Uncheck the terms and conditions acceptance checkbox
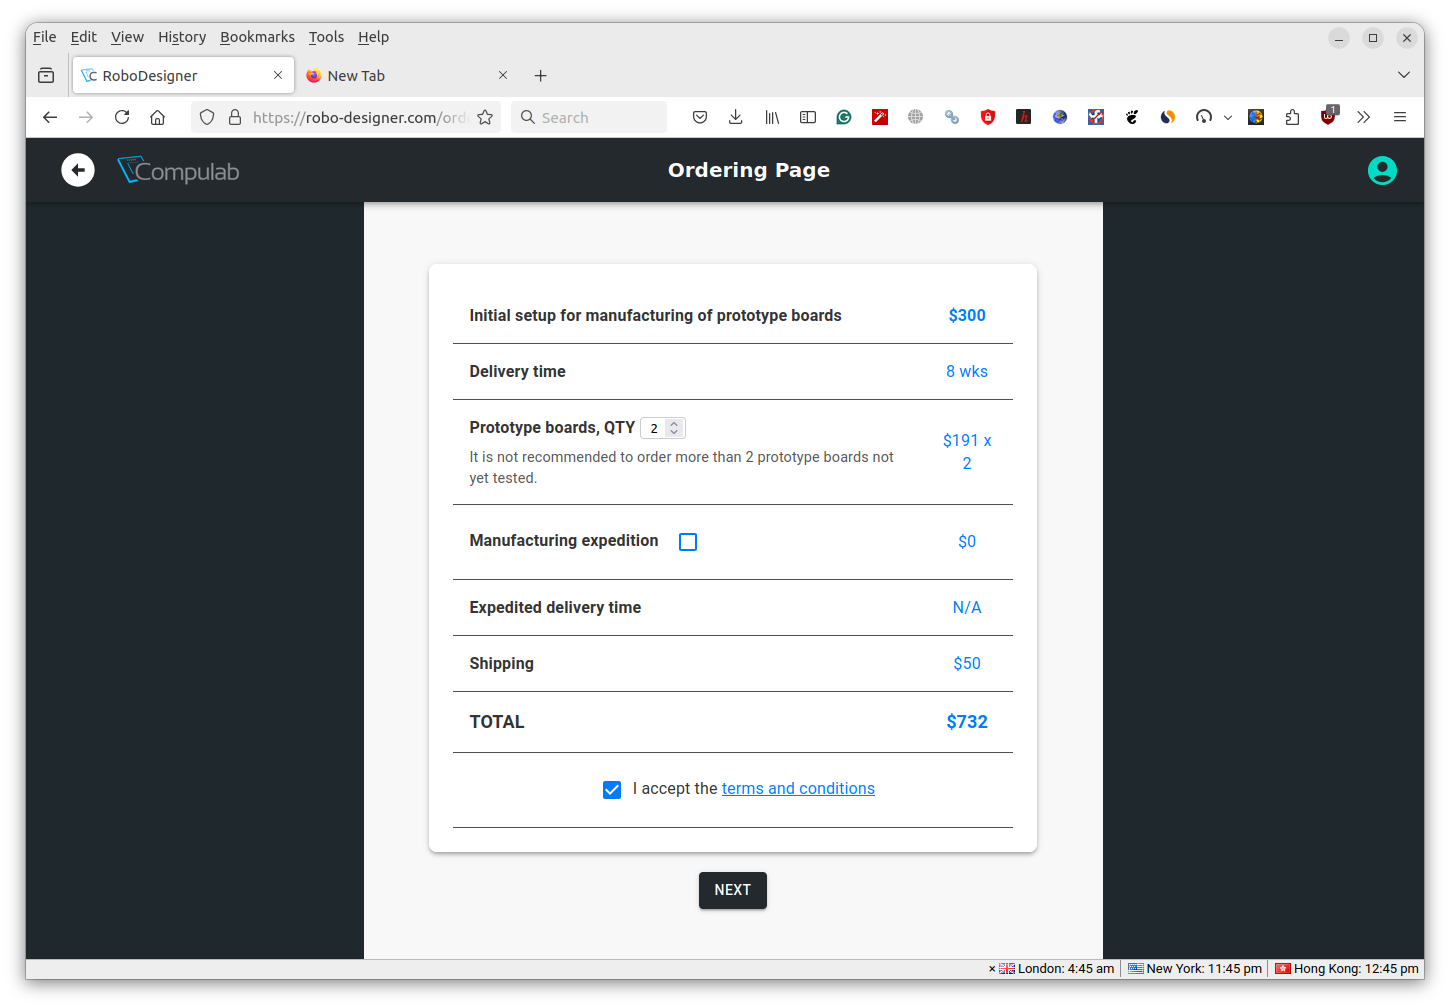The image size is (1450, 1008). pos(612,790)
